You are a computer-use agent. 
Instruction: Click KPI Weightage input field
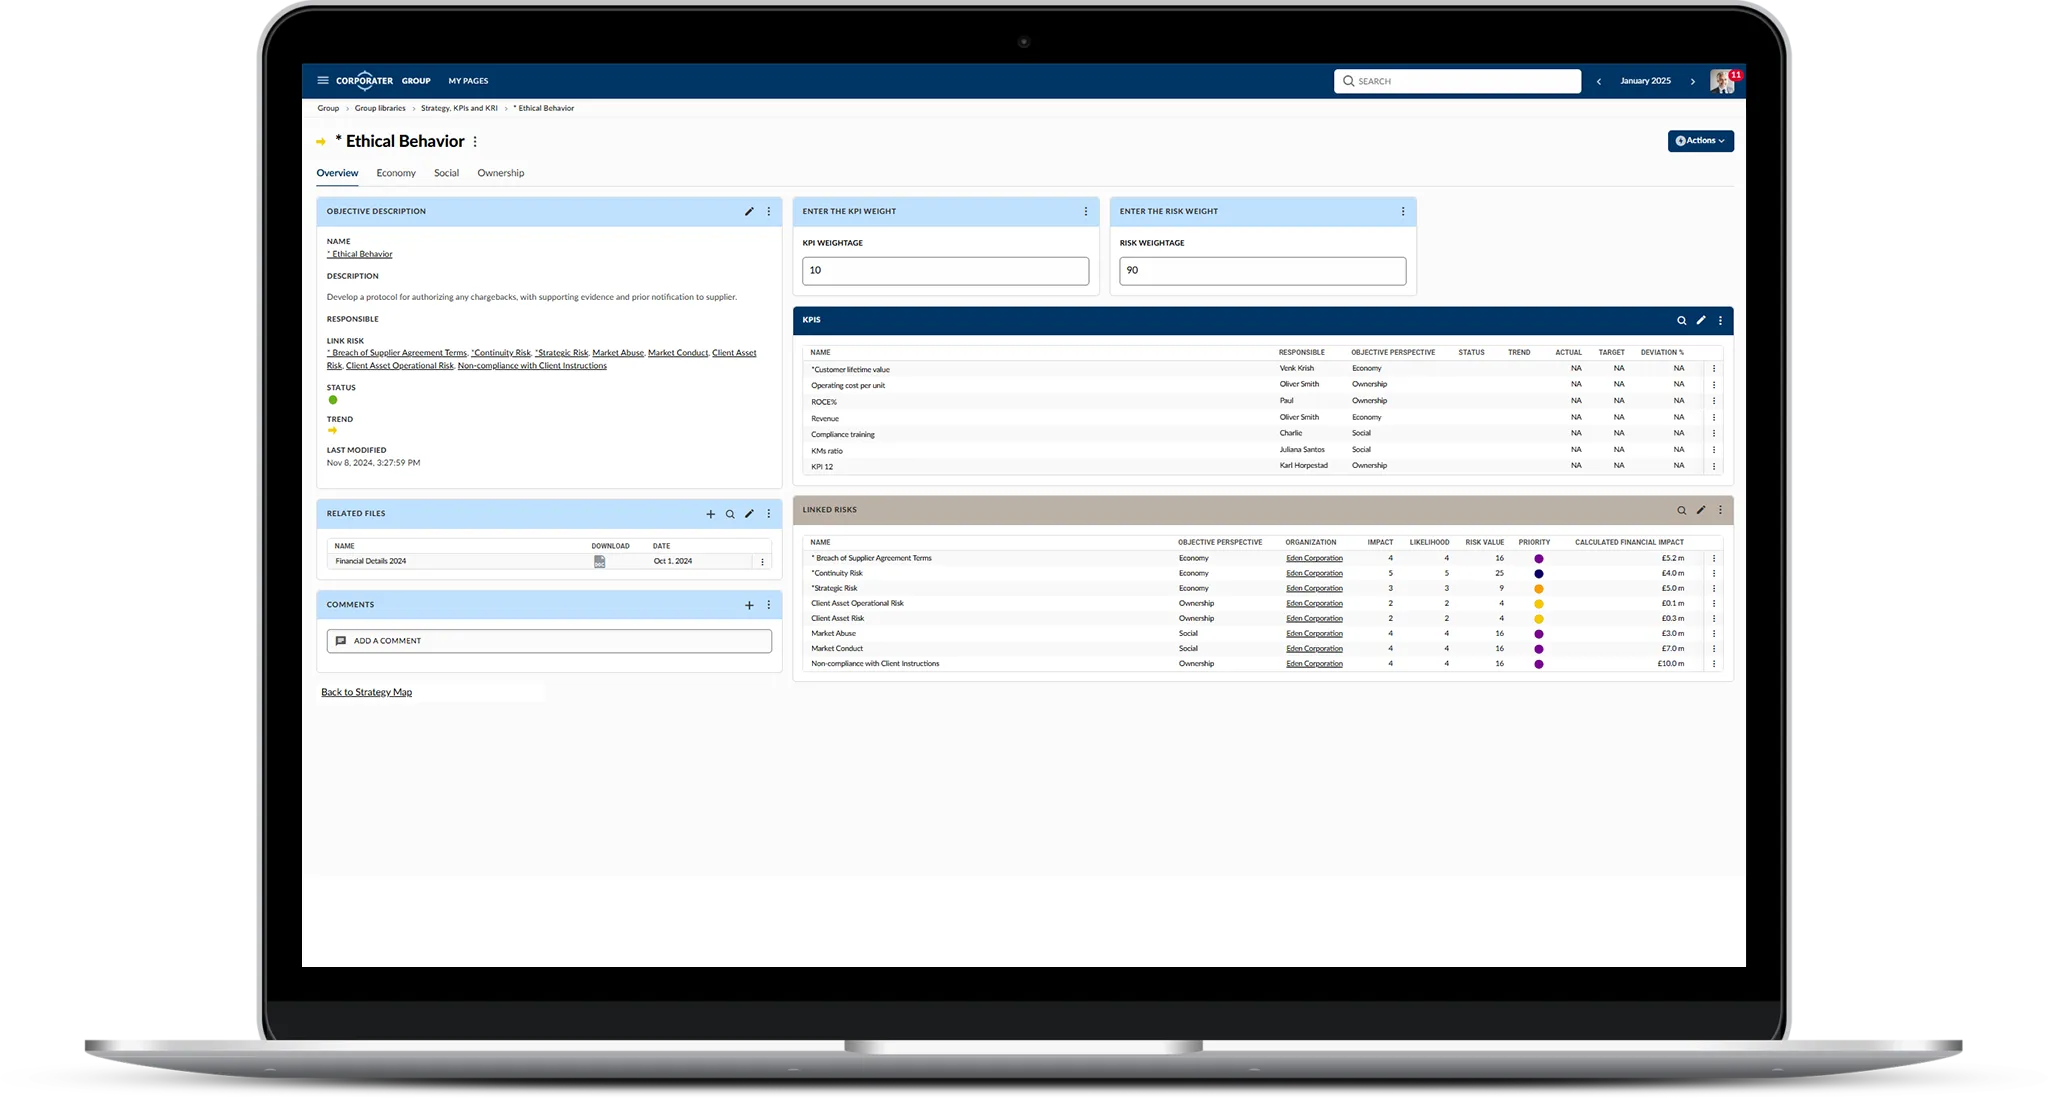(945, 271)
